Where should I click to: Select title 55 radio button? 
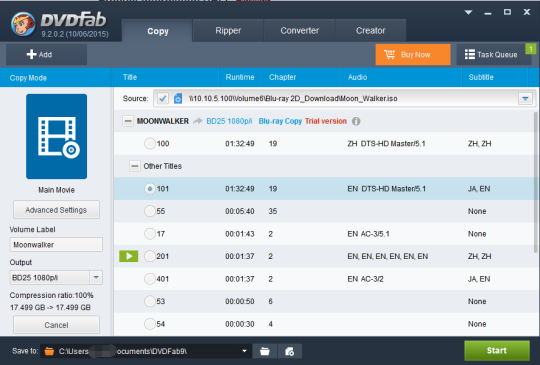click(150, 211)
